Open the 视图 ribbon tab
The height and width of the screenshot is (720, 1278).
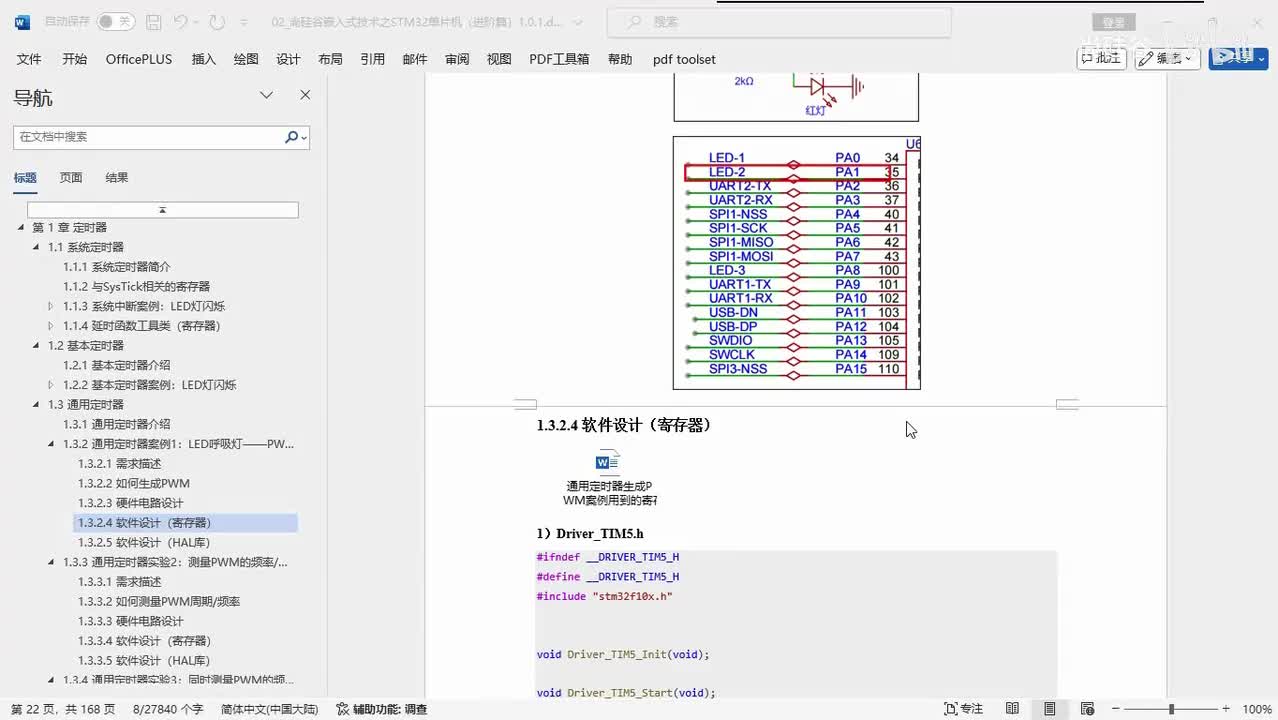499,59
